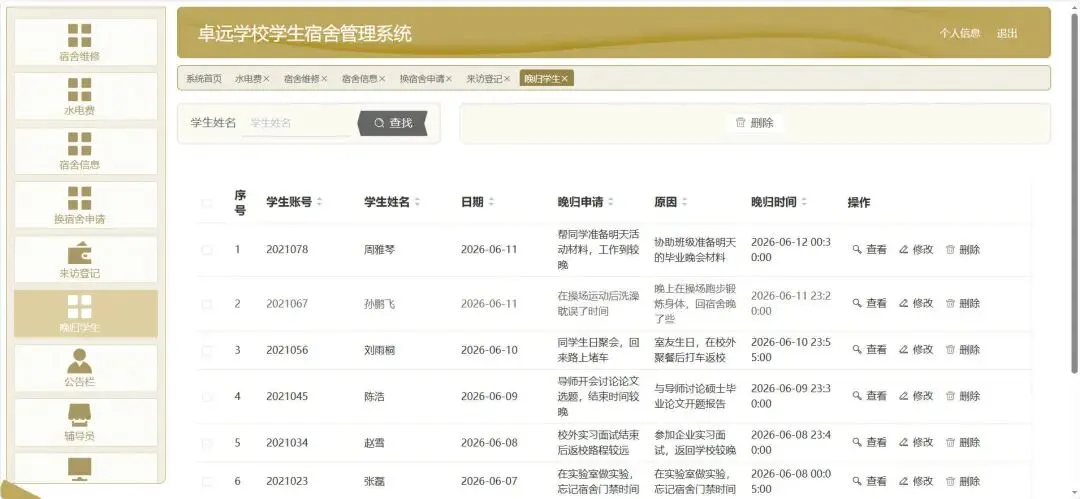Screen dimensions: 1080x499
Task: Sort by 晚归申请 column
Action: coord(611,202)
